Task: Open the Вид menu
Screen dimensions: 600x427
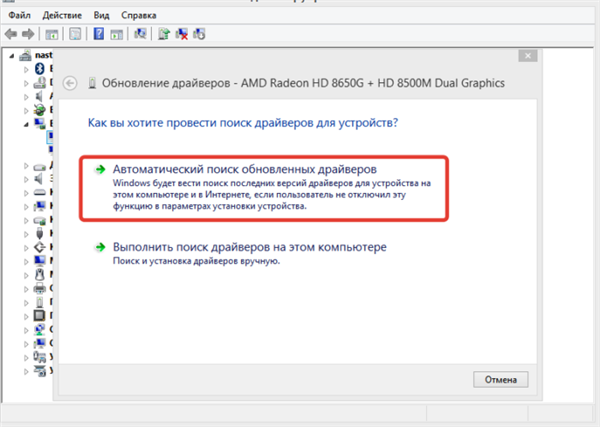Action: (101, 15)
